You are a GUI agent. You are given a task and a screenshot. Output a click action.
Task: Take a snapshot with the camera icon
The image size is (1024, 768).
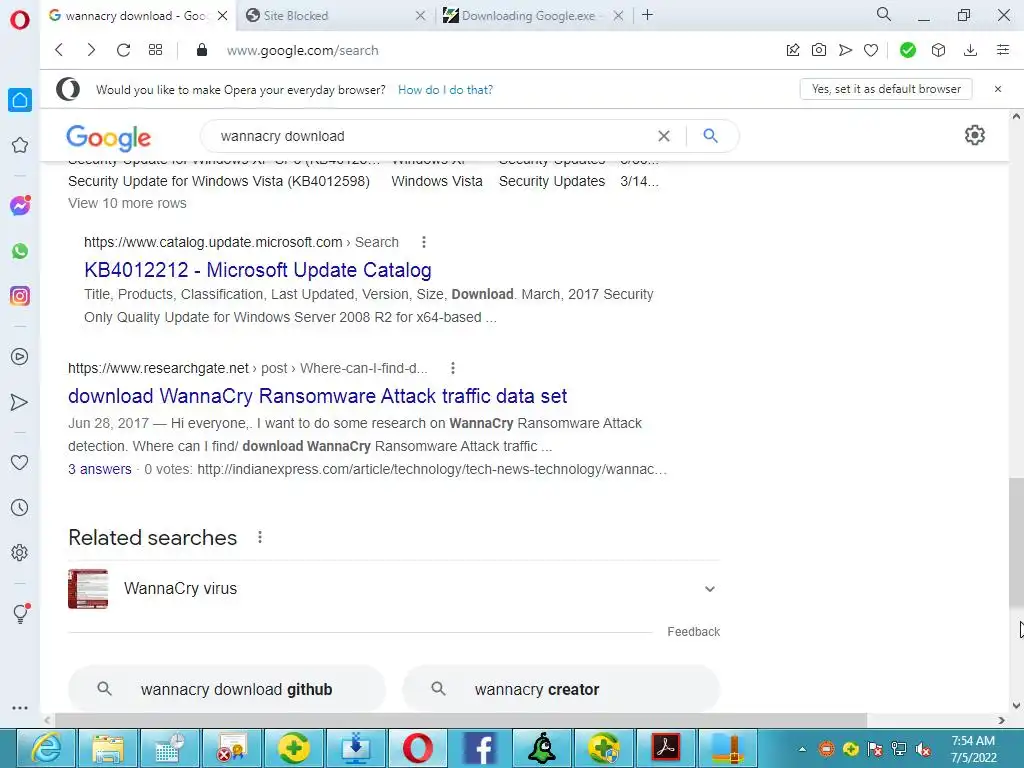pyautogui.click(x=819, y=50)
